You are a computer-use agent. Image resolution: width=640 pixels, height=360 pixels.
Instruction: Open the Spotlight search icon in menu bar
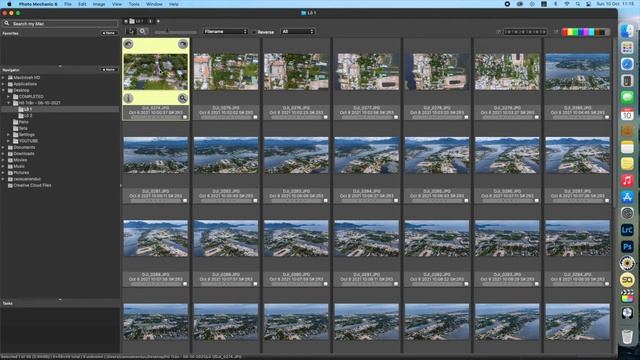coord(578,4)
